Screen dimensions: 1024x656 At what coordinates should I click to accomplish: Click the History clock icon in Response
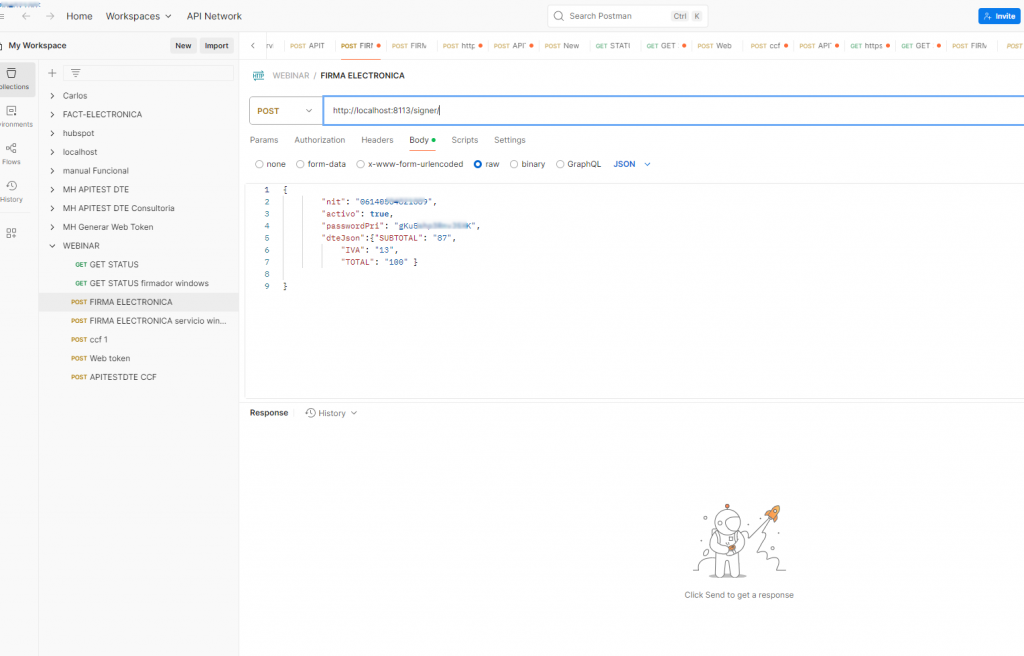tap(311, 413)
